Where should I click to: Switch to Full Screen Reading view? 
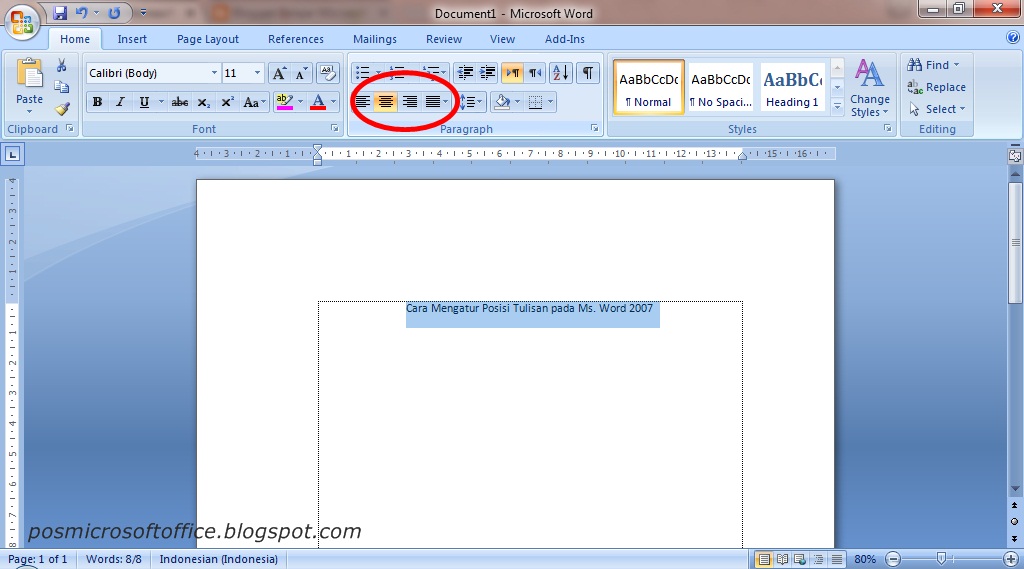point(782,559)
